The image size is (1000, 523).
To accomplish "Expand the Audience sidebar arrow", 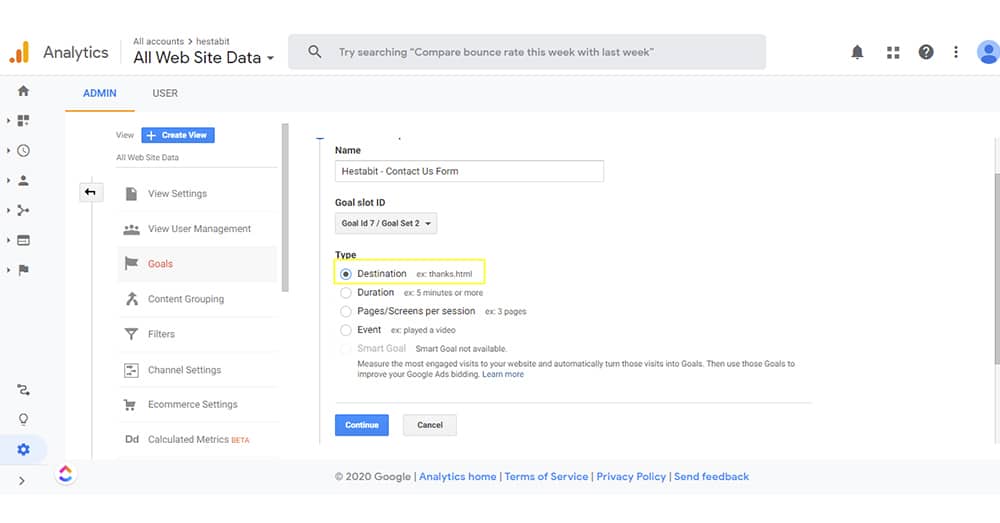I will pyautogui.click(x=8, y=180).
